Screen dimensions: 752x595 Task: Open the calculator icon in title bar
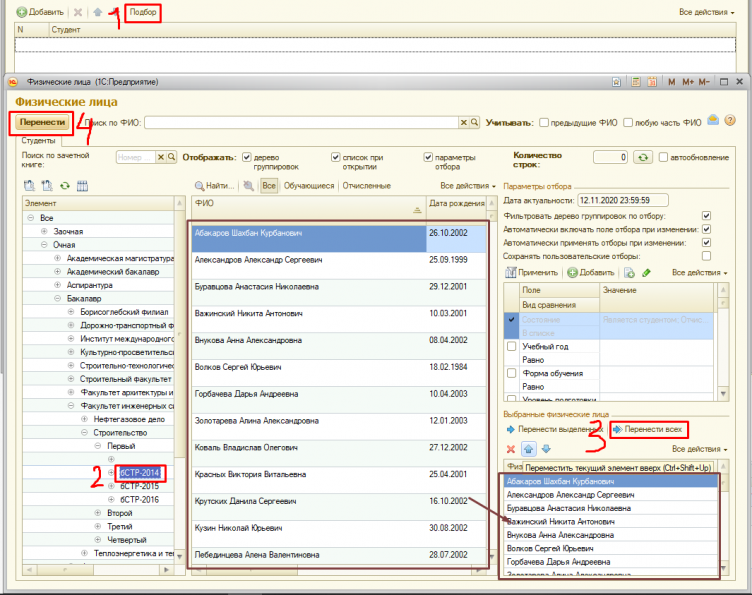[x=635, y=82]
